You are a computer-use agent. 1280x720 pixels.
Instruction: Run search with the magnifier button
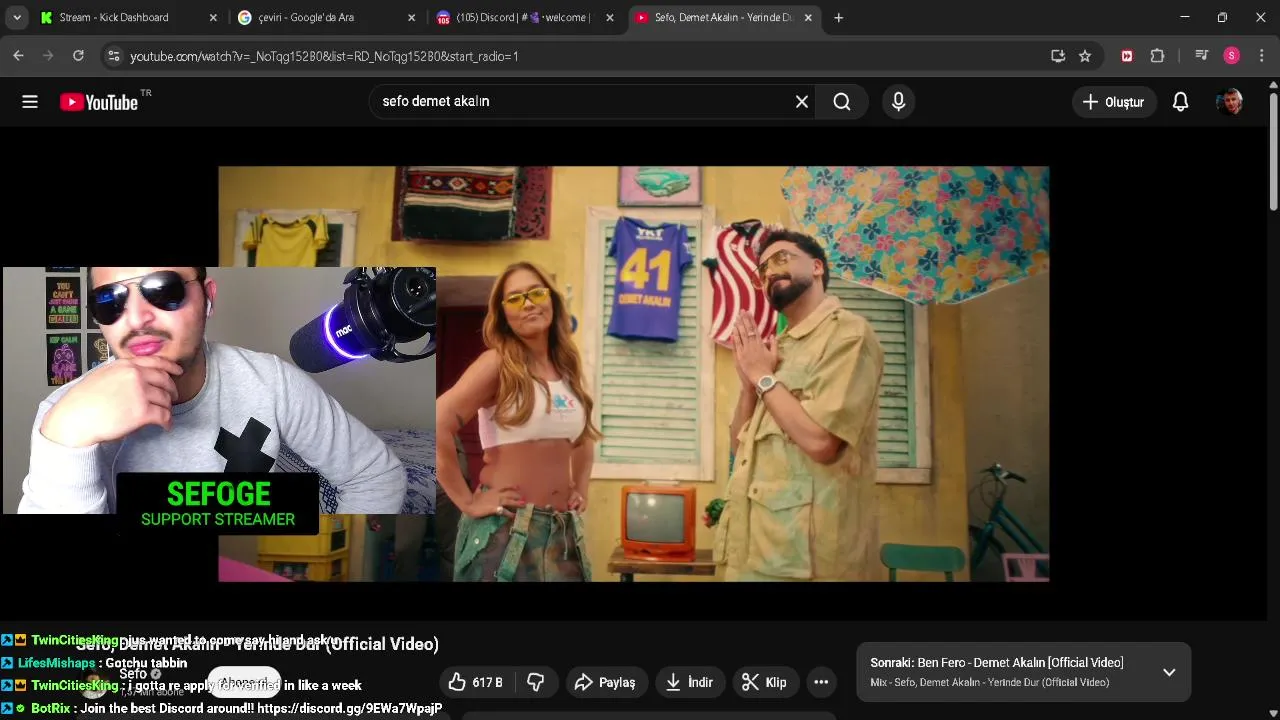coord(842,101)
